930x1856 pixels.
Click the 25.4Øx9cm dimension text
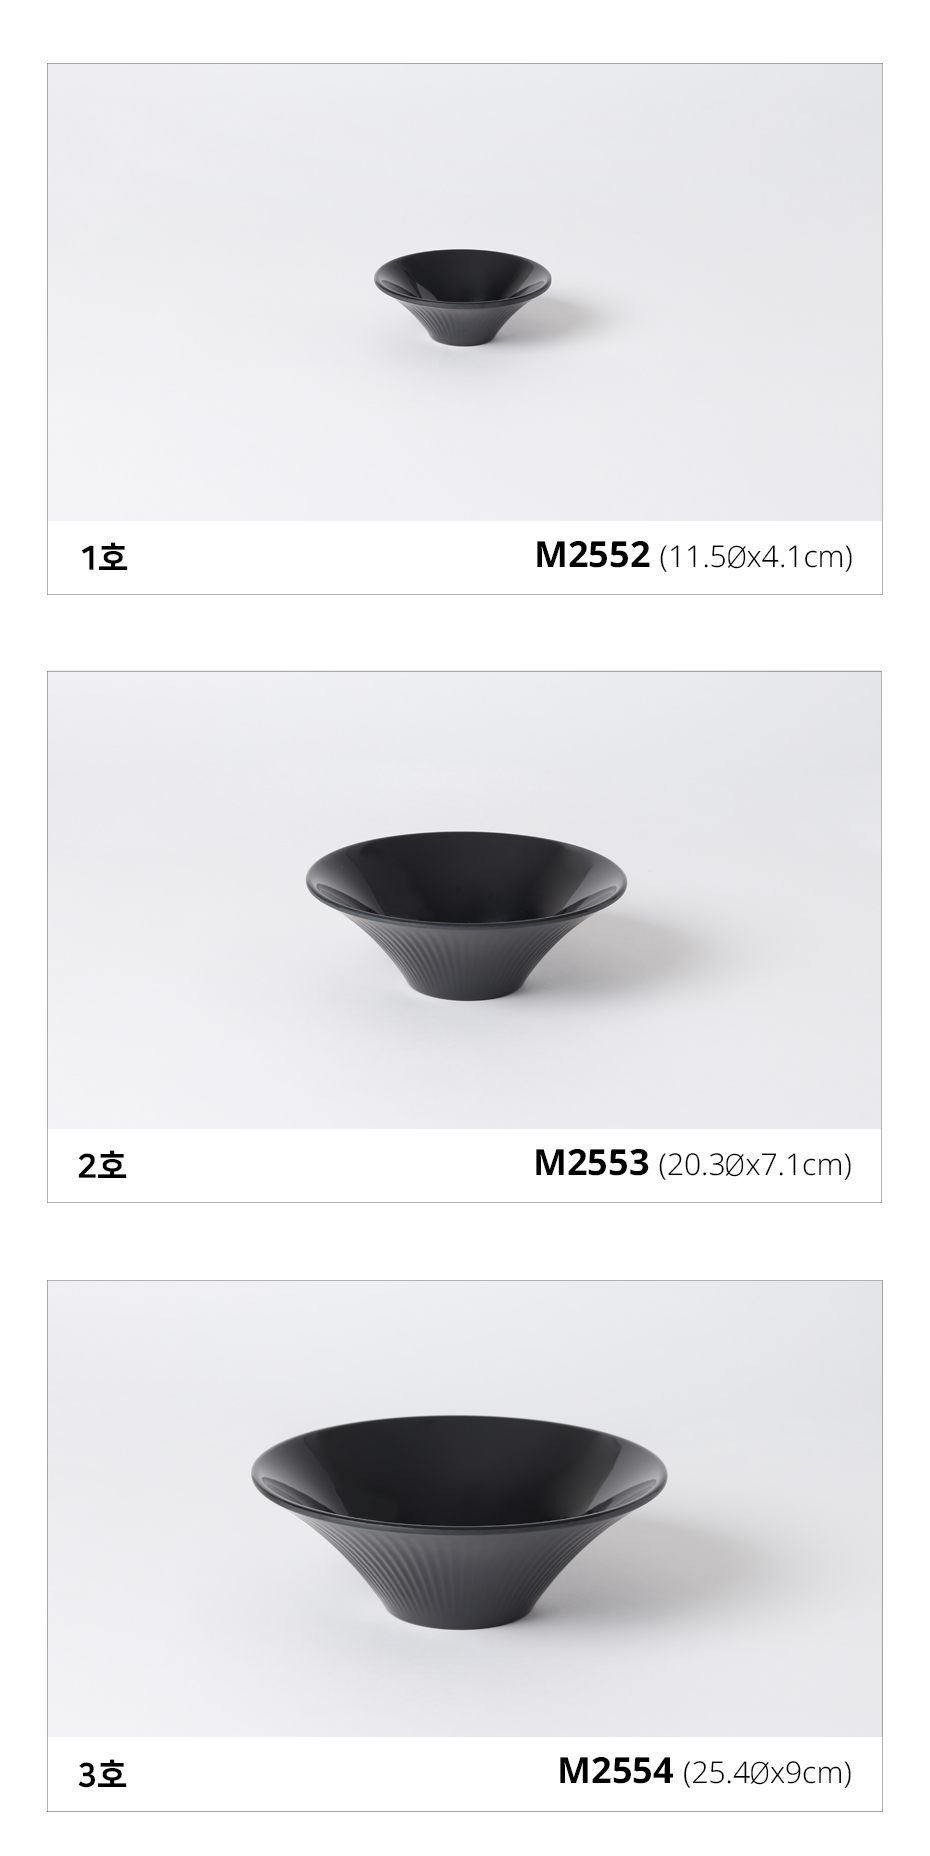[x=767, y=1773]
